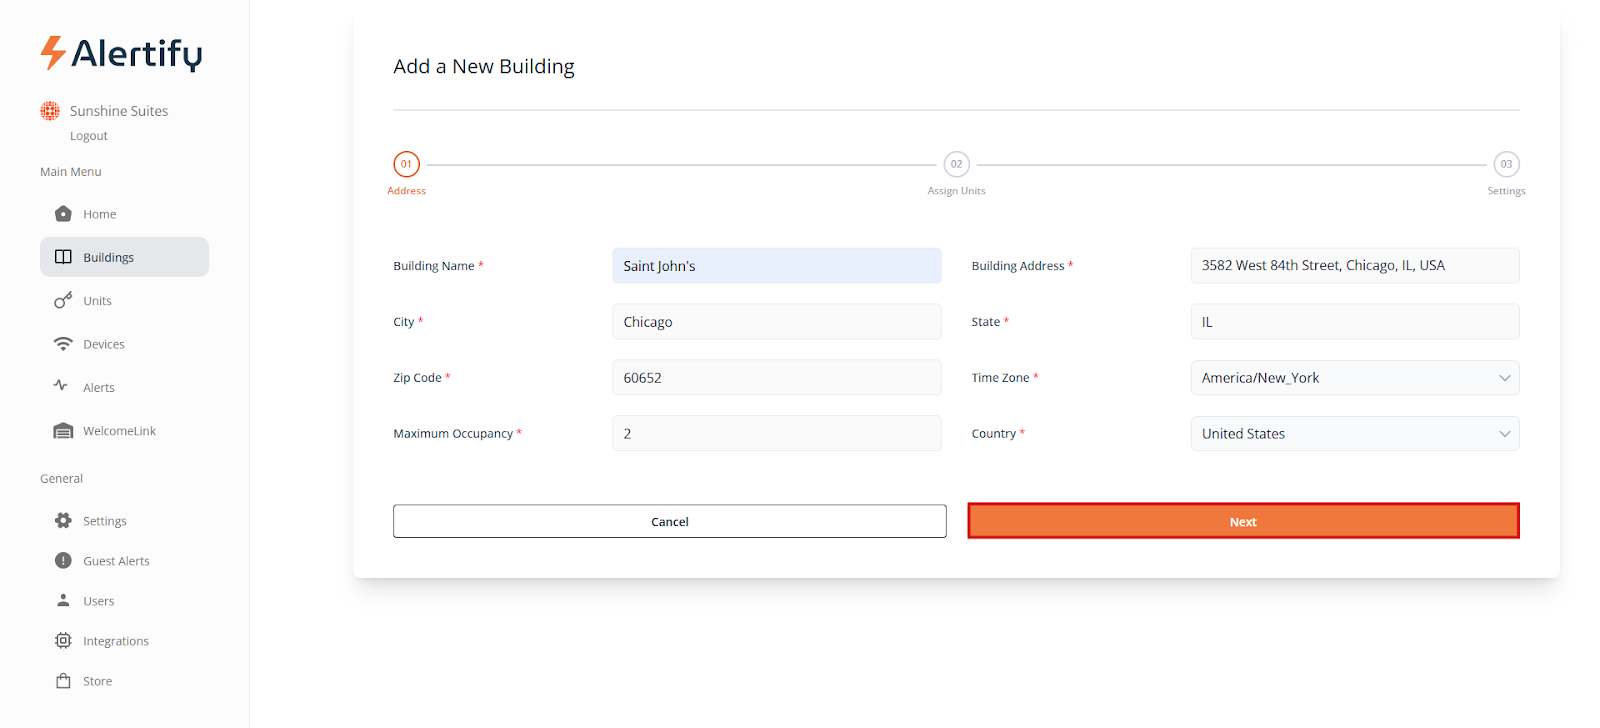Open the Country dropdown
The width and height of the screenshot is (1600, 728).
[1354, 434]
